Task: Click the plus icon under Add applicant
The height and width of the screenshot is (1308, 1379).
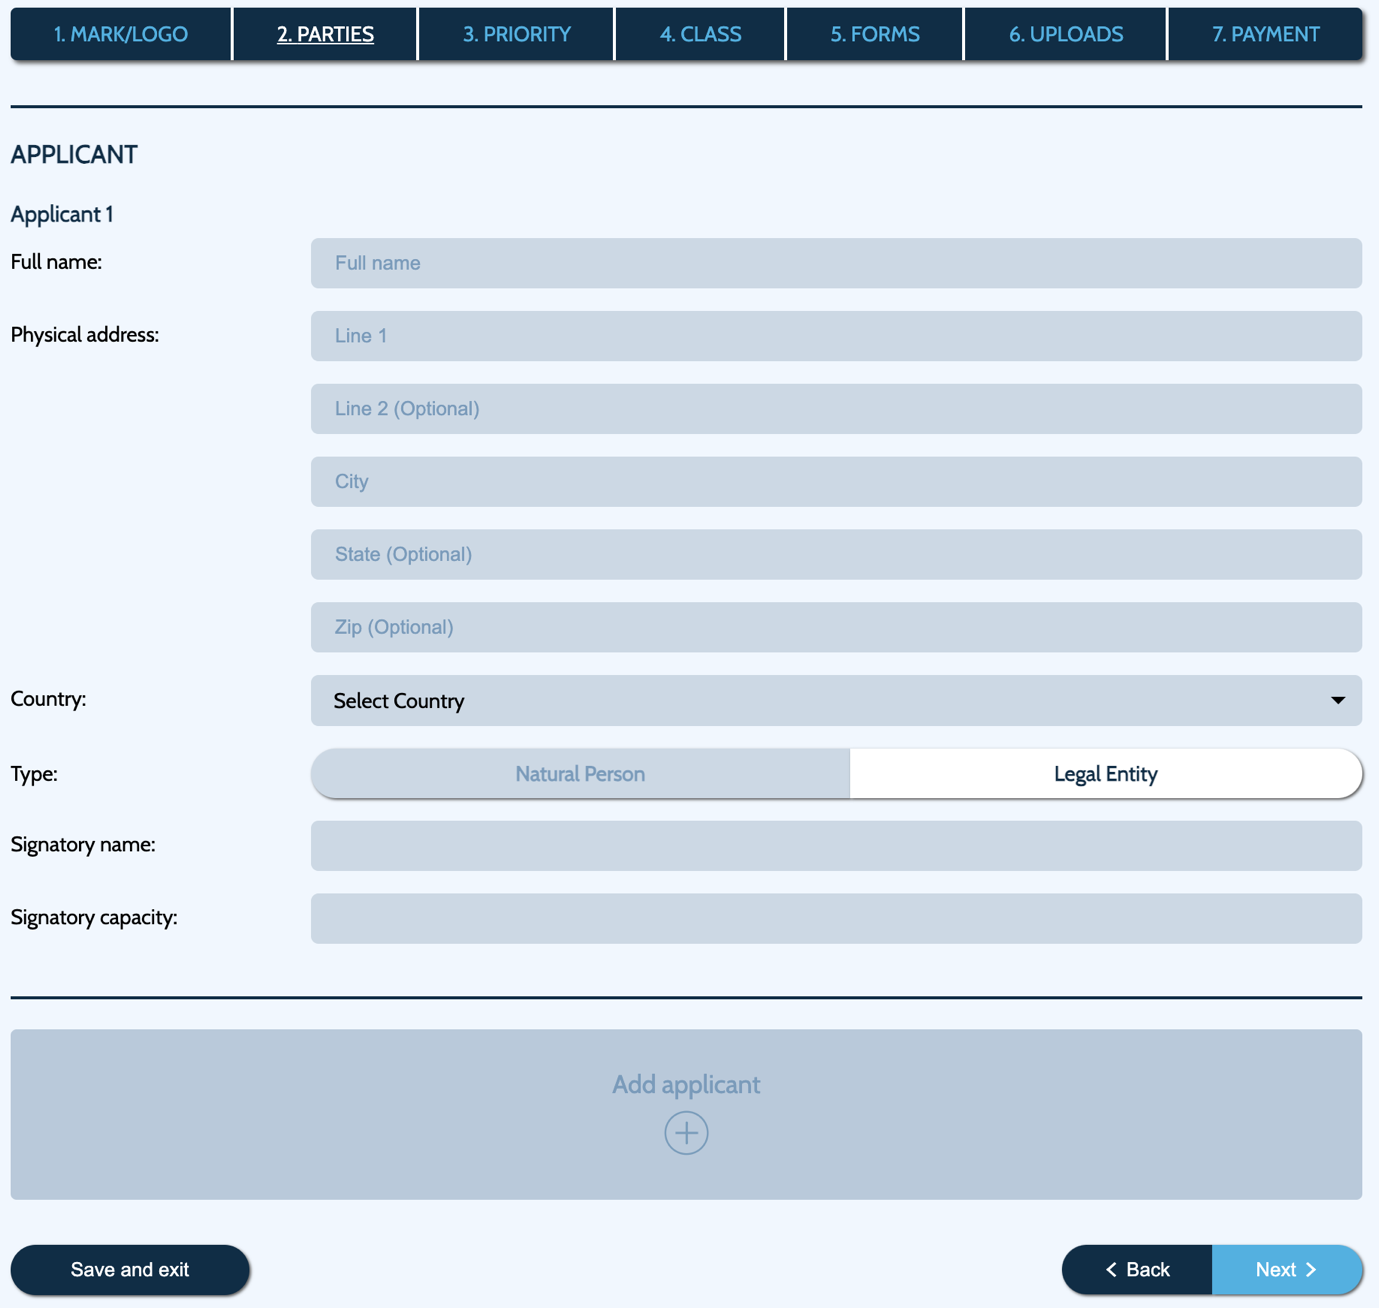Action: click(686, 1133)
